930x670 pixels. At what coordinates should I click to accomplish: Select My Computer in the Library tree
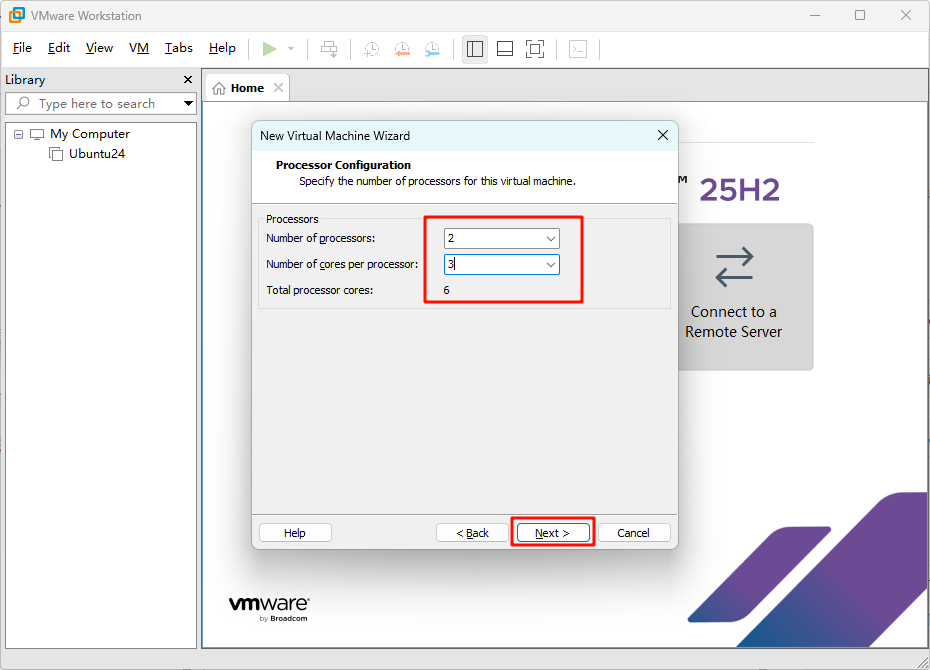point(90,134)
